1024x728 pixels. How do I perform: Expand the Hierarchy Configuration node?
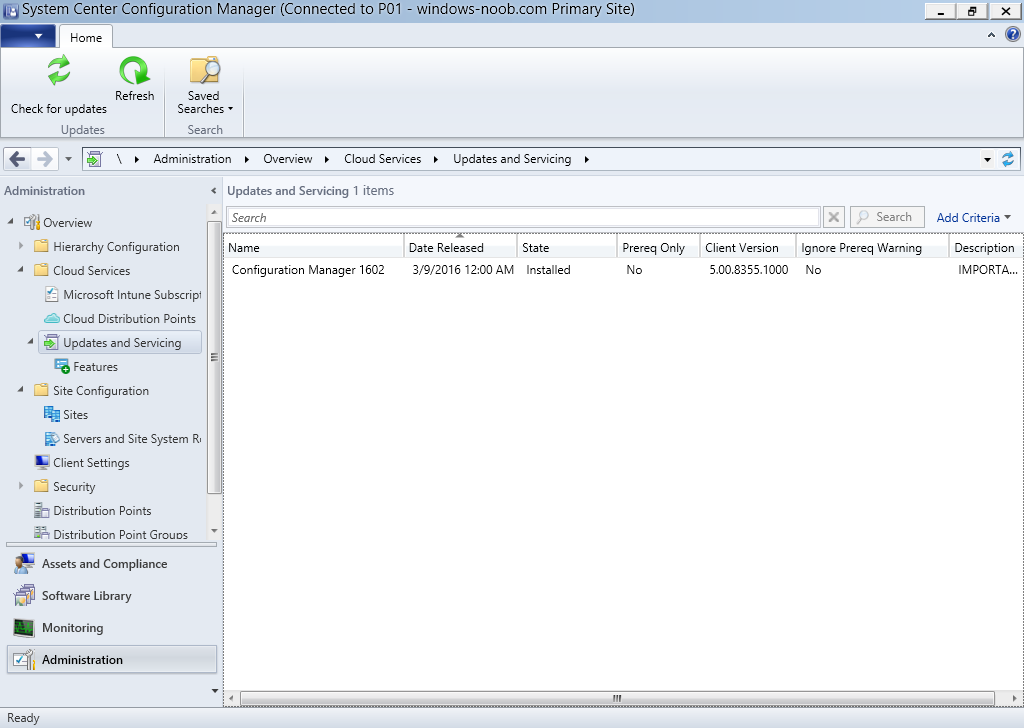pos(21,246)
